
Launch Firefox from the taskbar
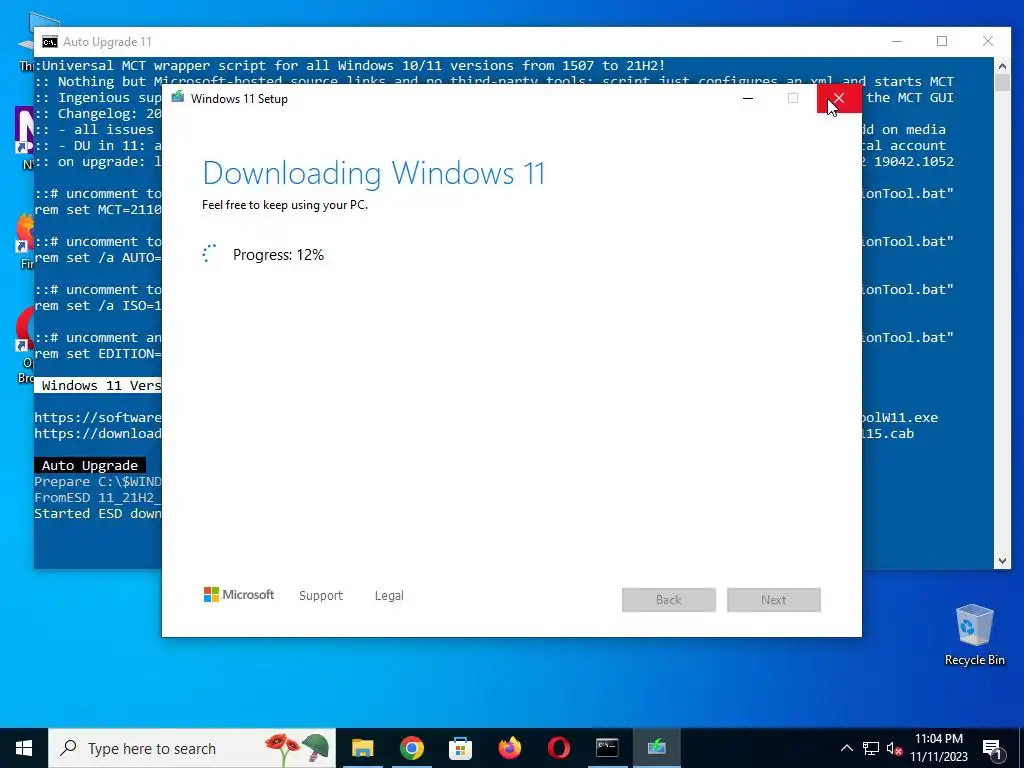click(x=509, y=748)
